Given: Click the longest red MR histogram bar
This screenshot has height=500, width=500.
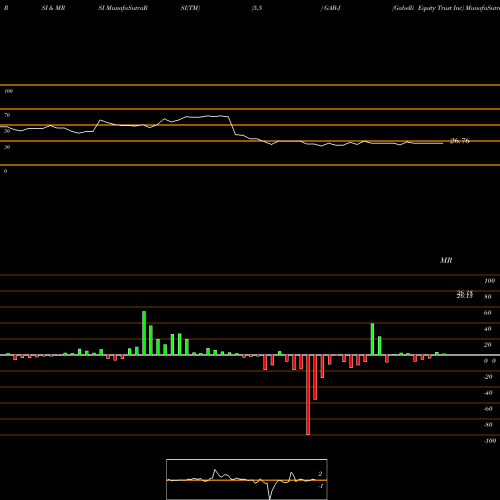Looking at the screenshot, I should pos(308,395).
